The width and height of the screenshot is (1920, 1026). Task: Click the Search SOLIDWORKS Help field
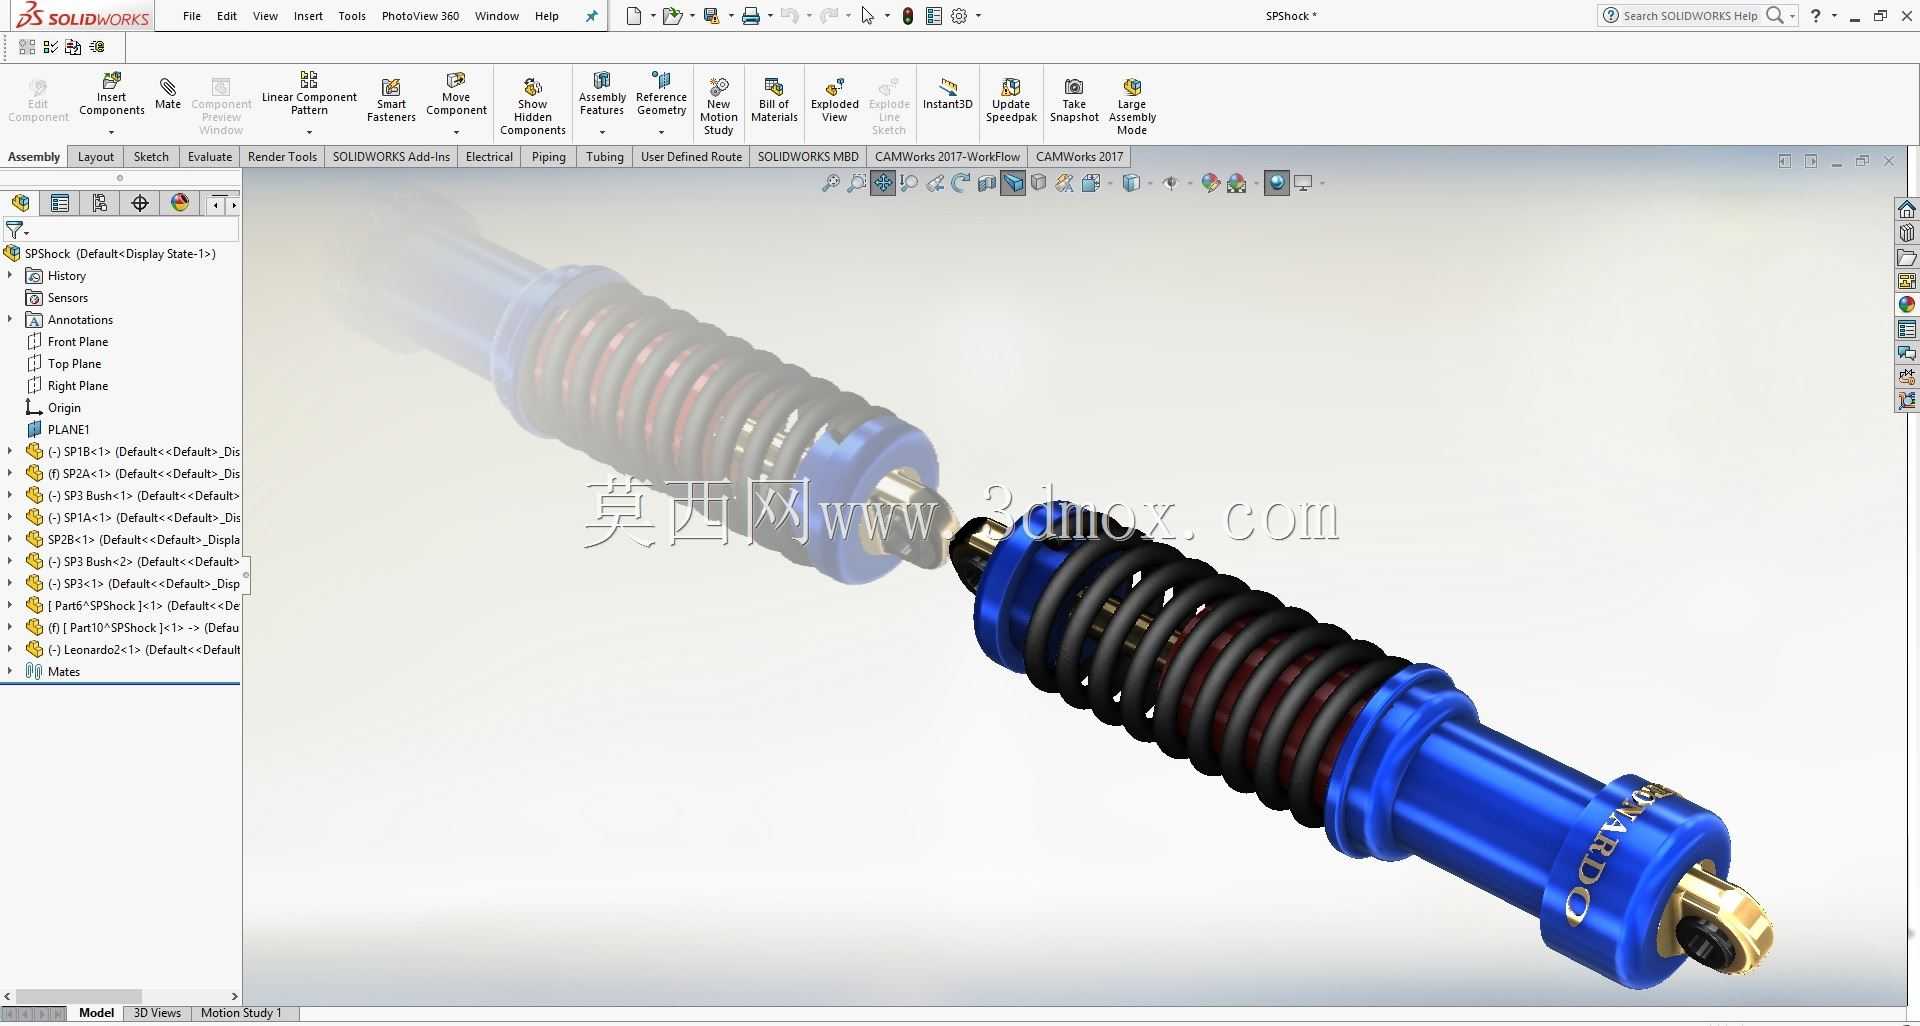coord(1689,16)
